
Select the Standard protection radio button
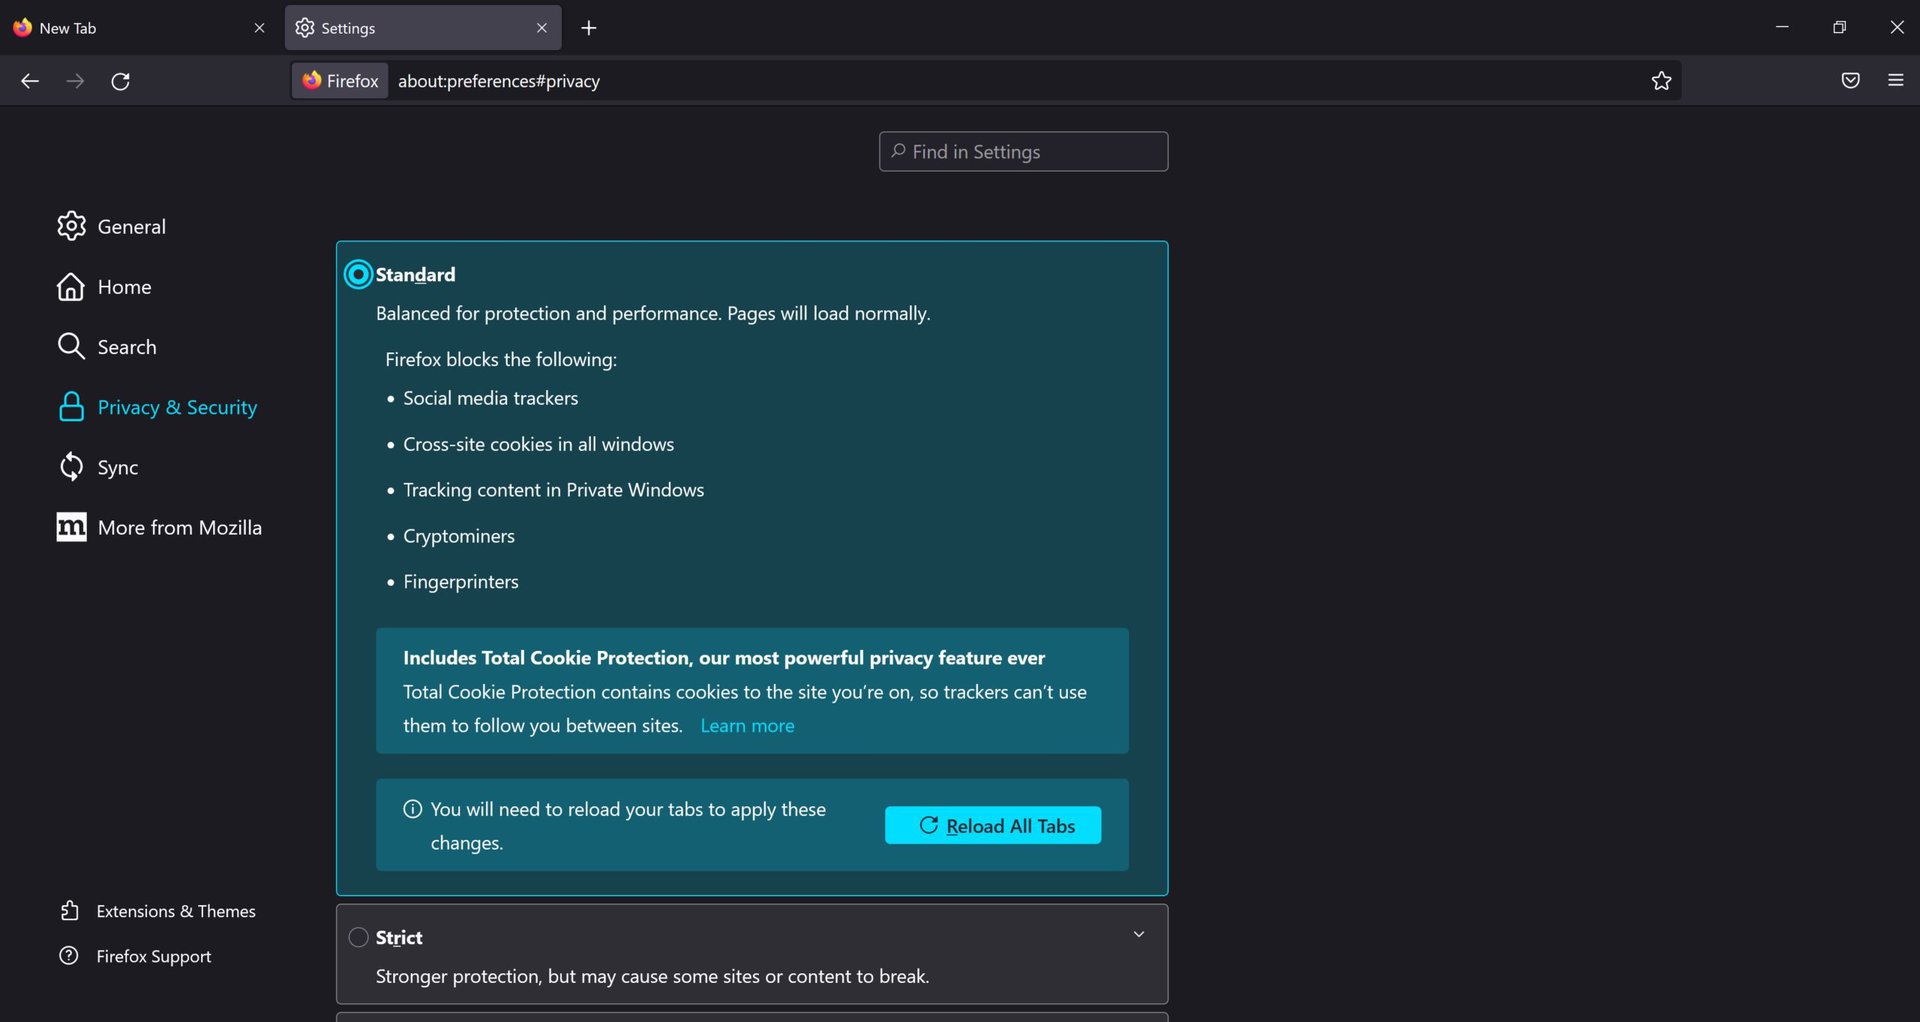point(358,275)
